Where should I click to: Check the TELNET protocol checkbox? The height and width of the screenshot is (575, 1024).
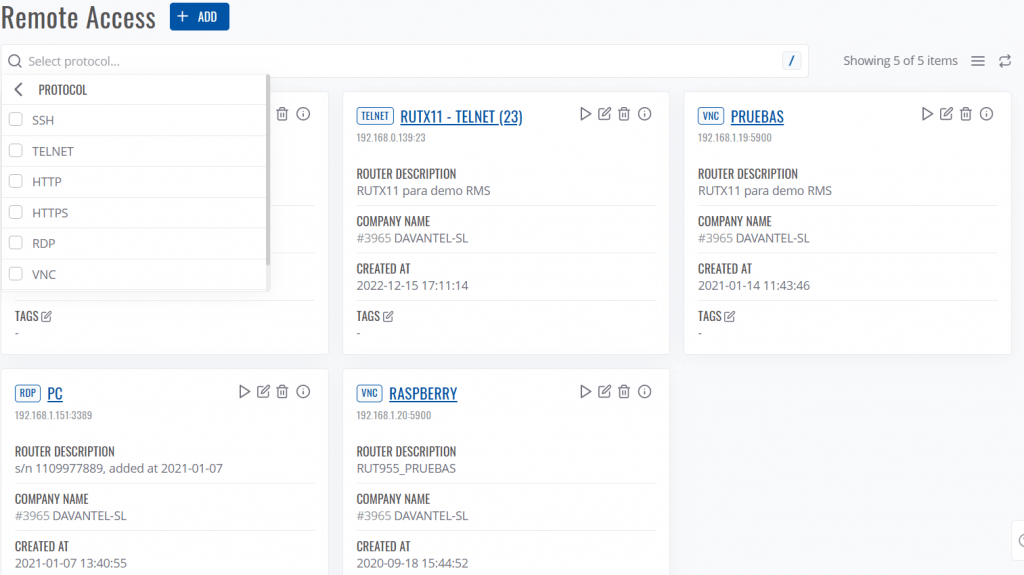click(16, 150)
